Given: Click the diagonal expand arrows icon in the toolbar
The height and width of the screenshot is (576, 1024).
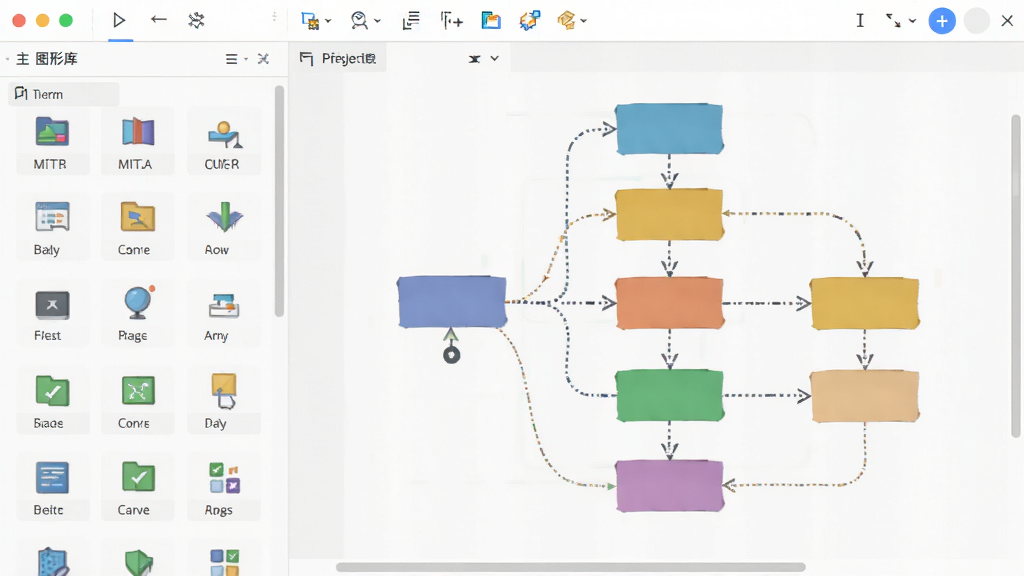Looking at the screenshot, I should (893, 21).
